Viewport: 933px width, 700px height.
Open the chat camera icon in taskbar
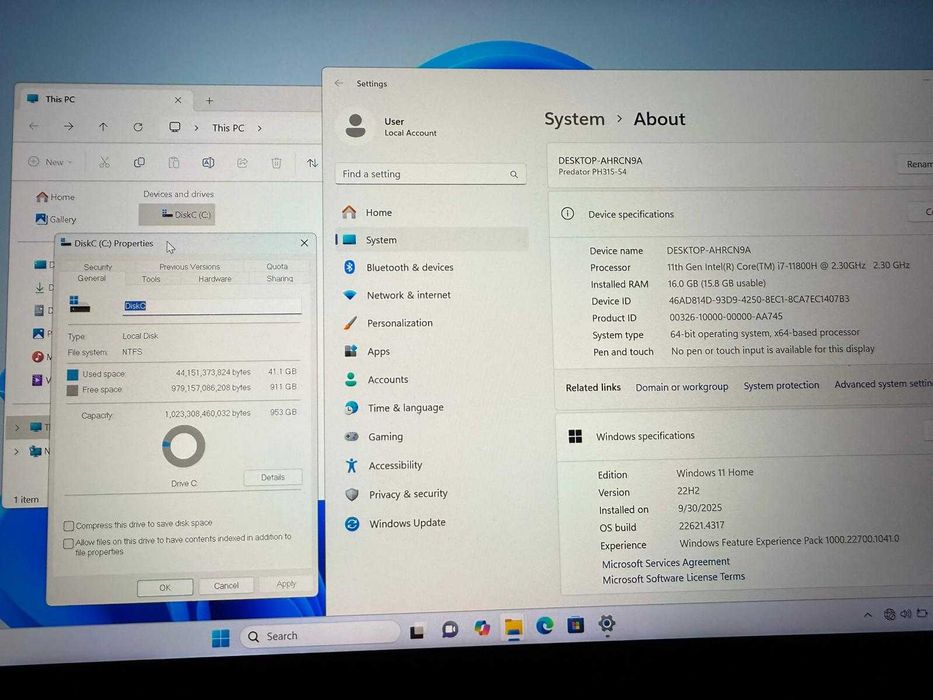pyautogui.click(x=450, y=629)
